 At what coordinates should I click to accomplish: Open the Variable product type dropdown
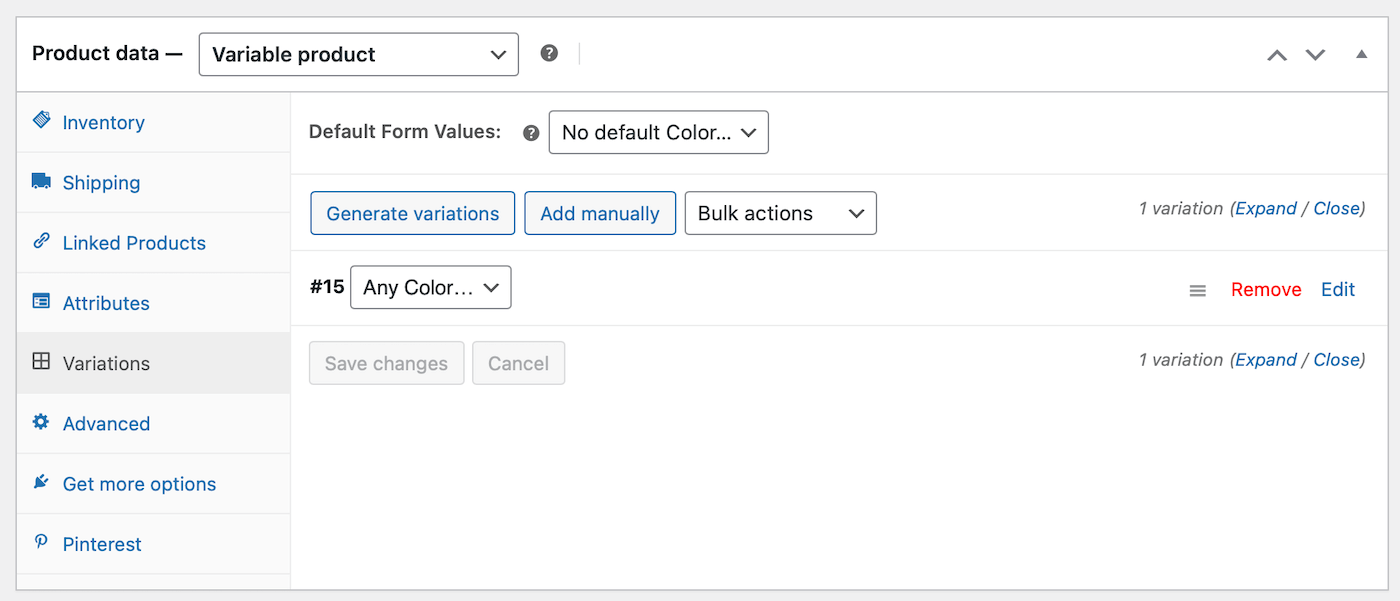click(358, 54)
